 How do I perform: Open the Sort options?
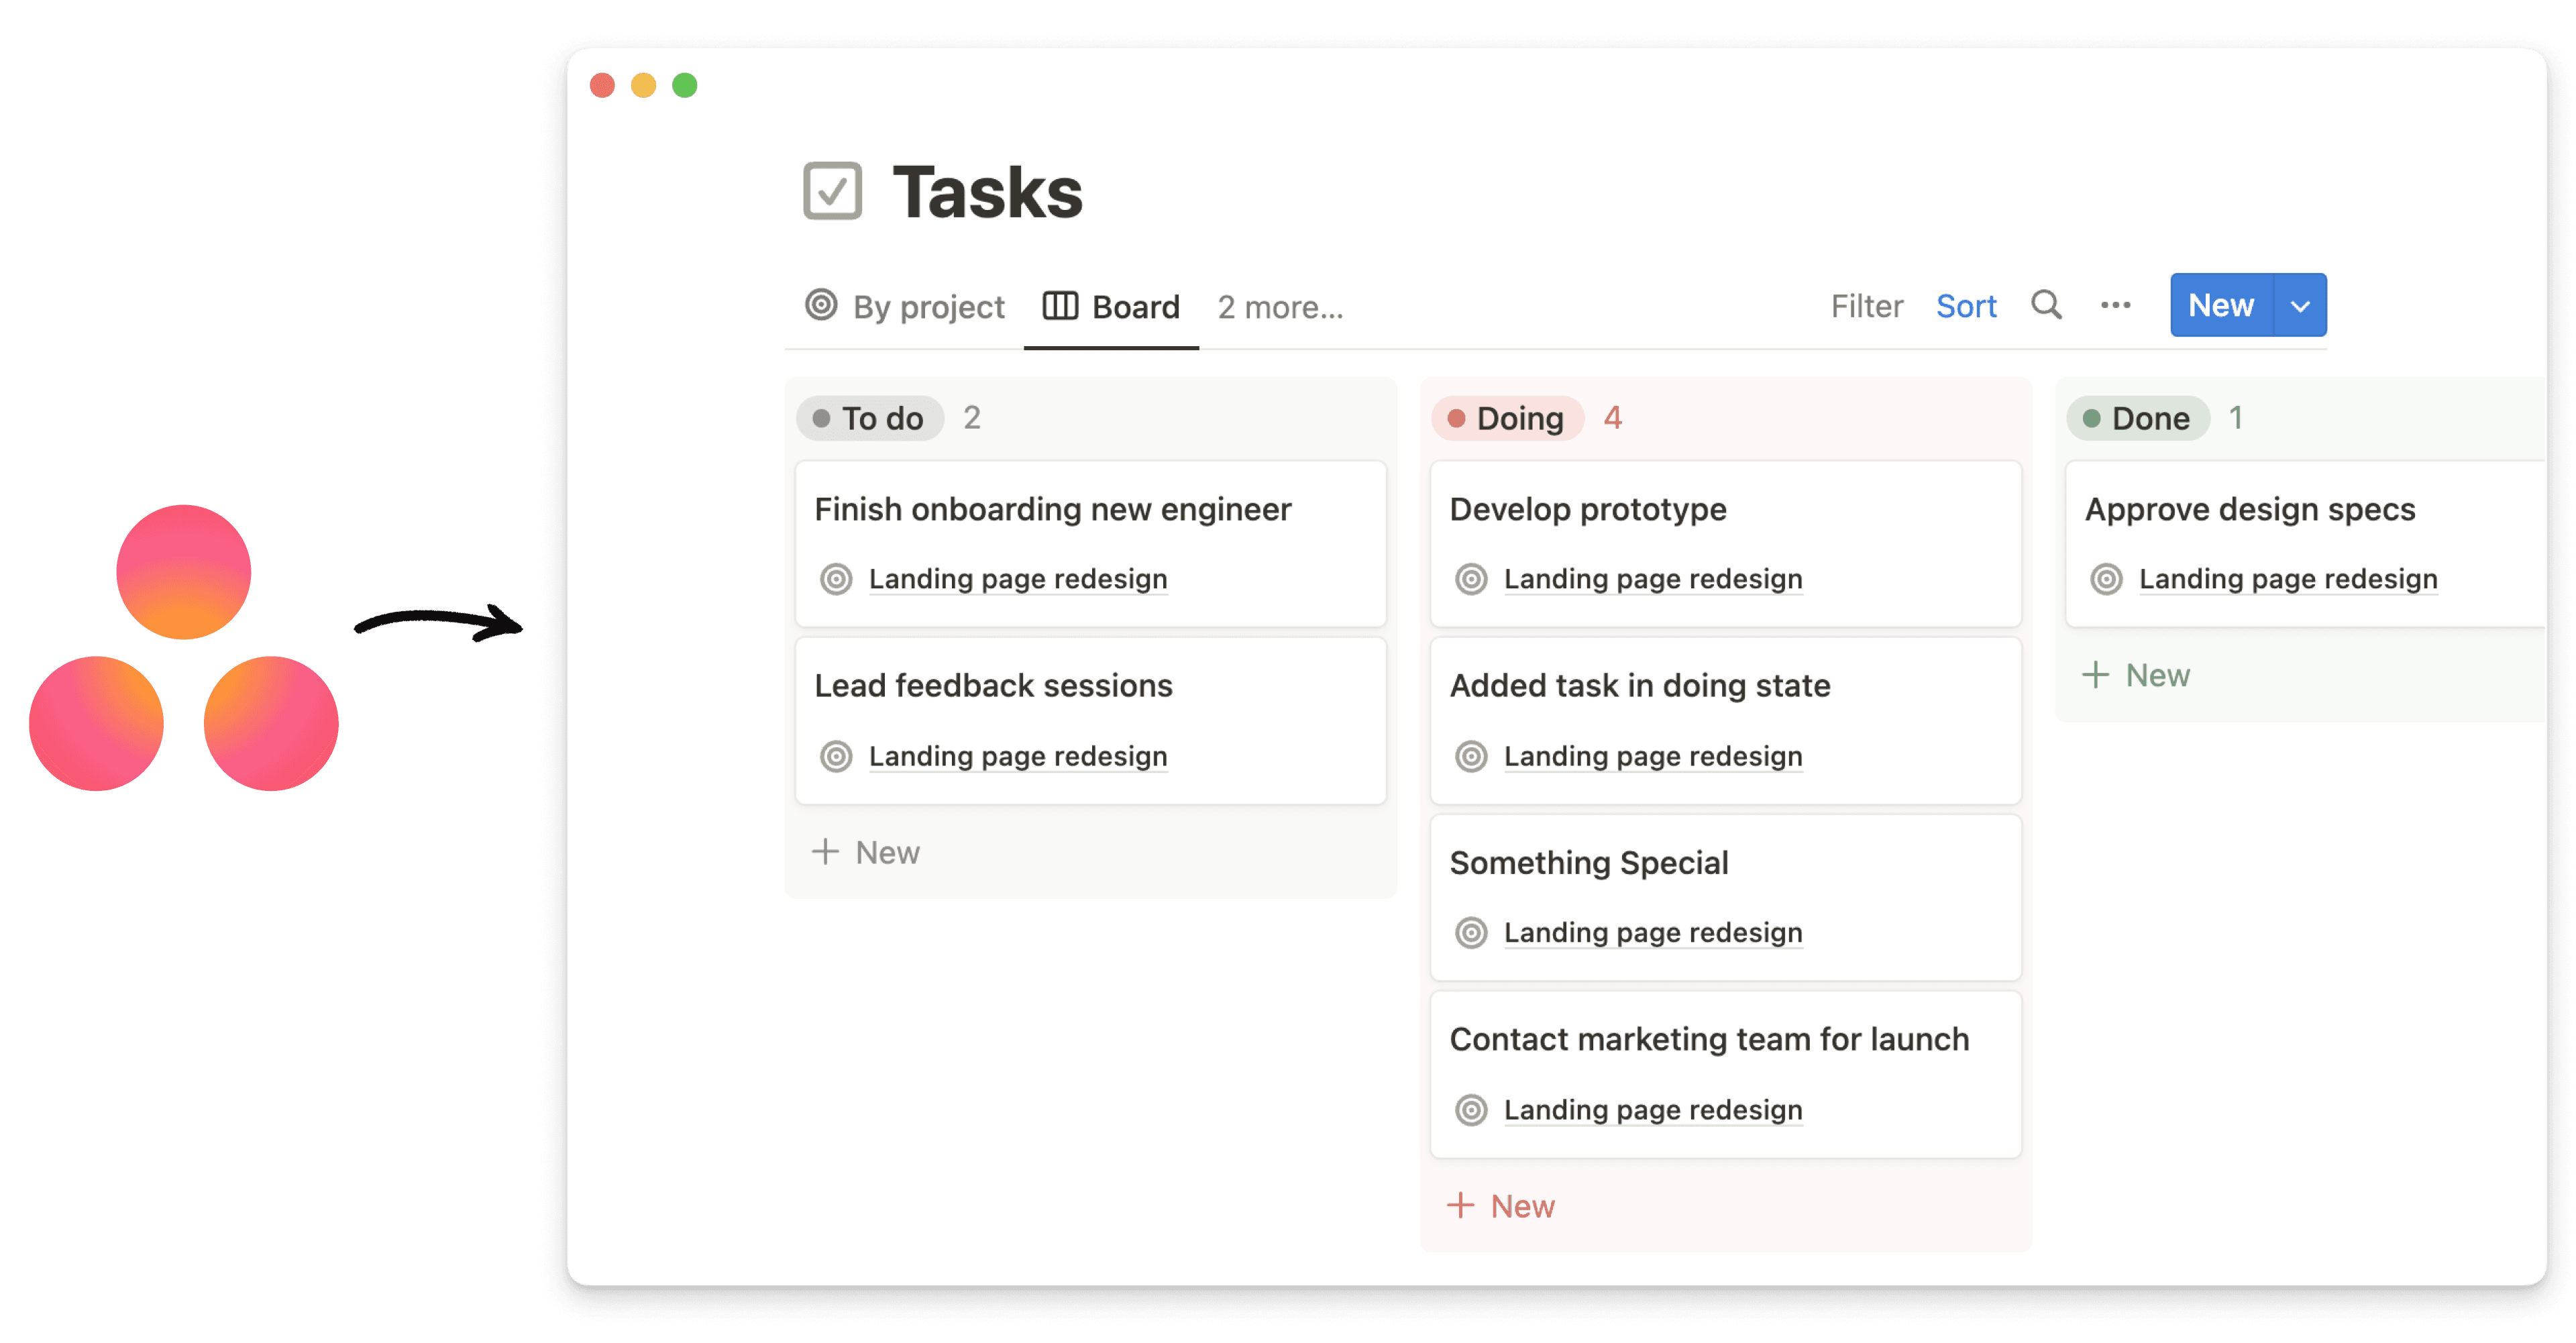coord(1965,305)
